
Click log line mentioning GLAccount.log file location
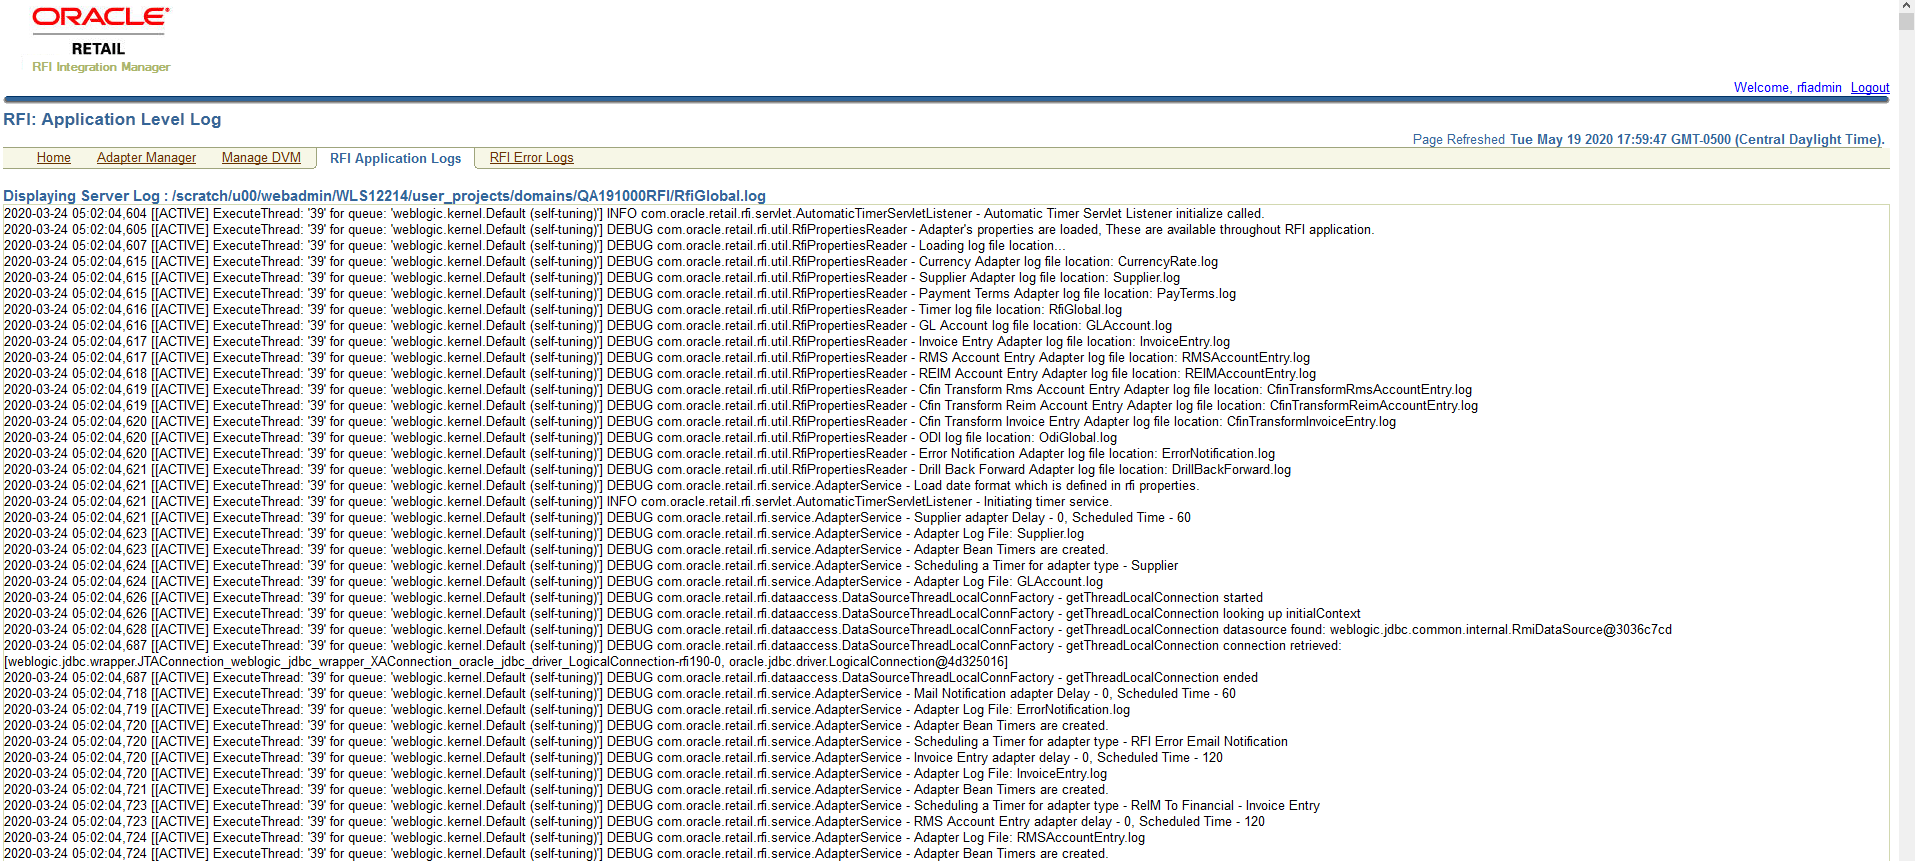click(588, 326)
